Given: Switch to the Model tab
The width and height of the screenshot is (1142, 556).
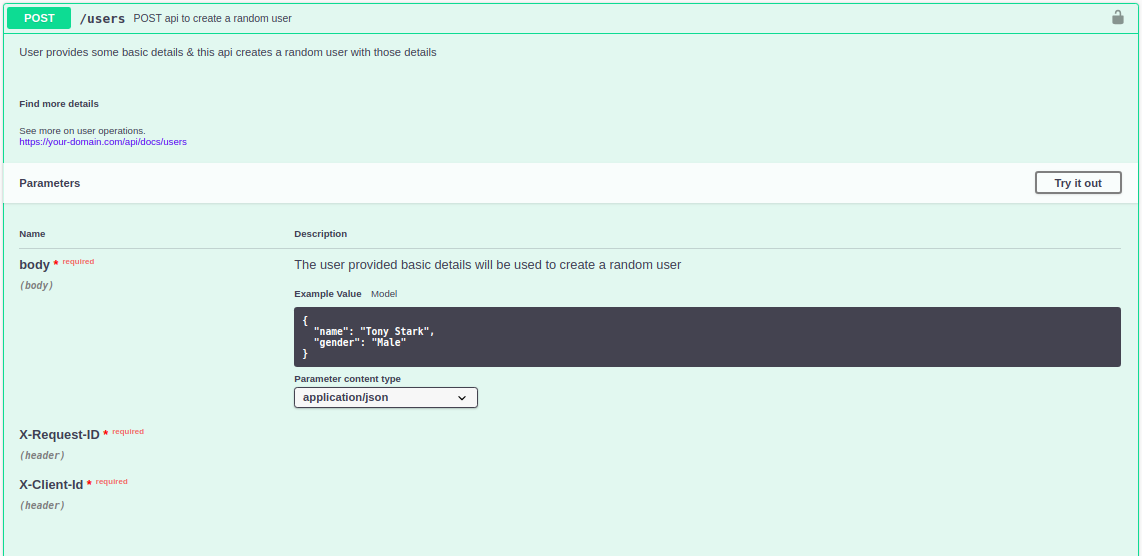Looking at the screenshot, I should coord(384,294).
